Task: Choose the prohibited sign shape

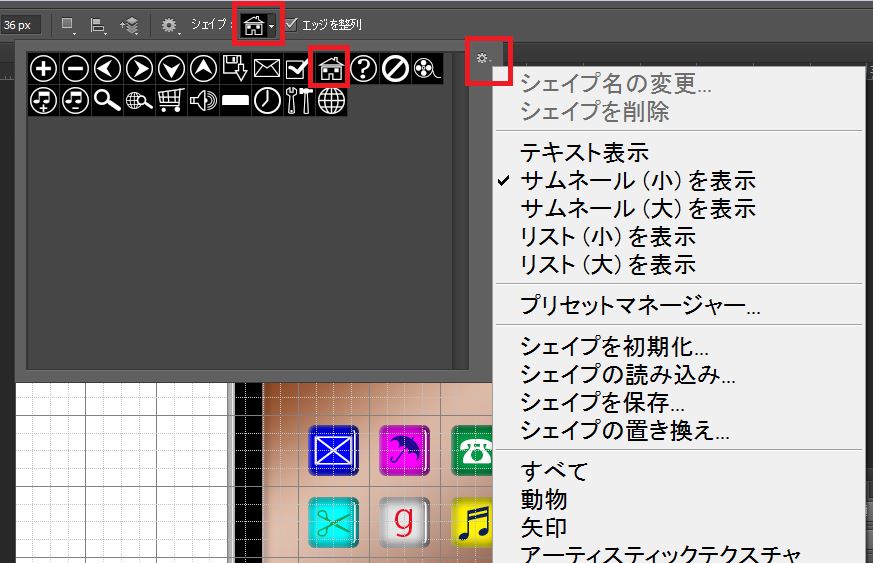Action: [395, 69]
